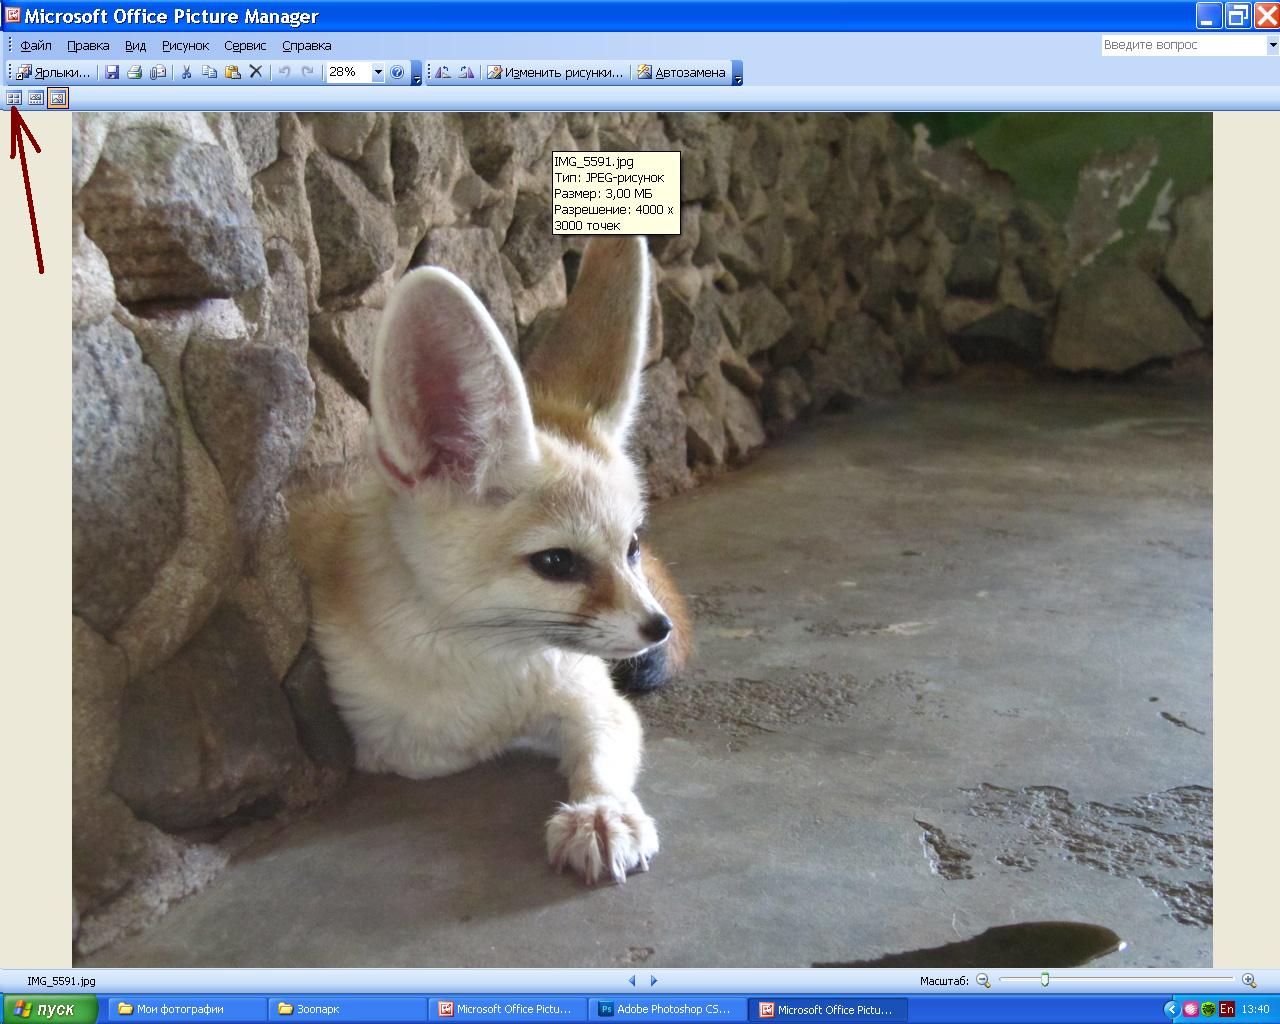Switch to Thumbnail view
Screen dimensions: 1280x1024
click(14, 98)
